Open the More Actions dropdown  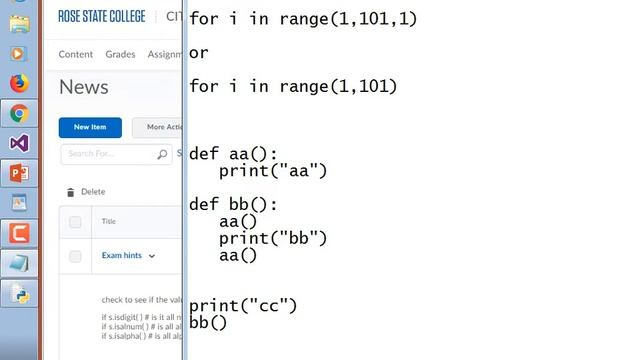coord(158,127)
